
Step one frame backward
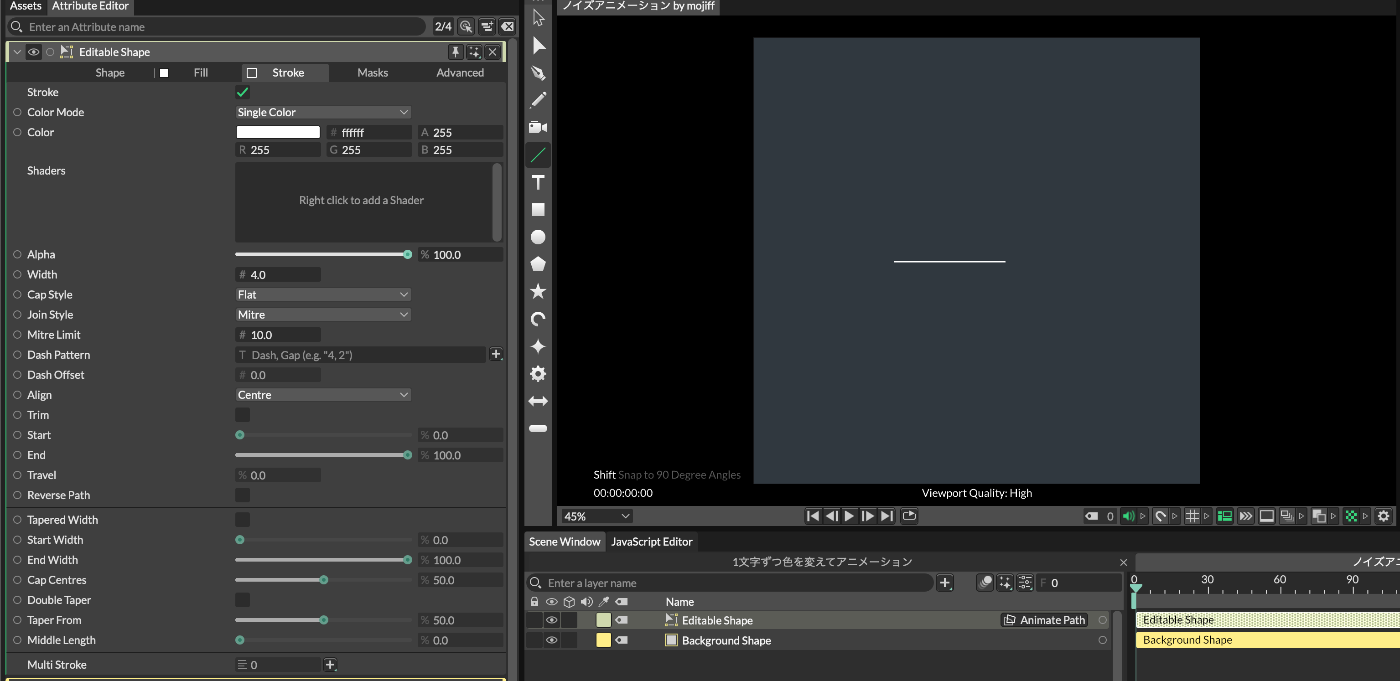(831, 516)
